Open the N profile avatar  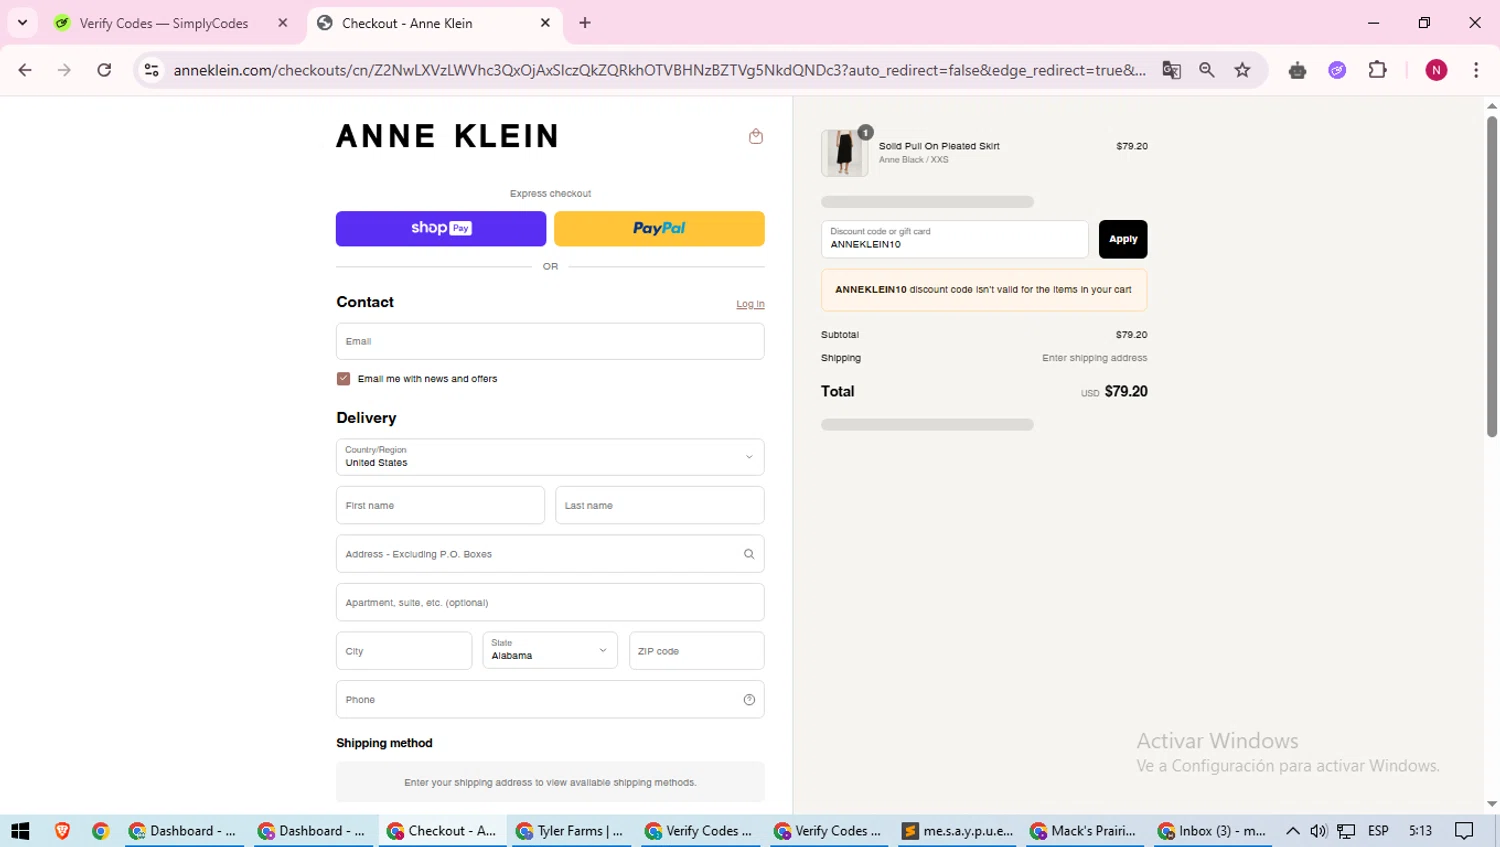tap(1436, 70)
